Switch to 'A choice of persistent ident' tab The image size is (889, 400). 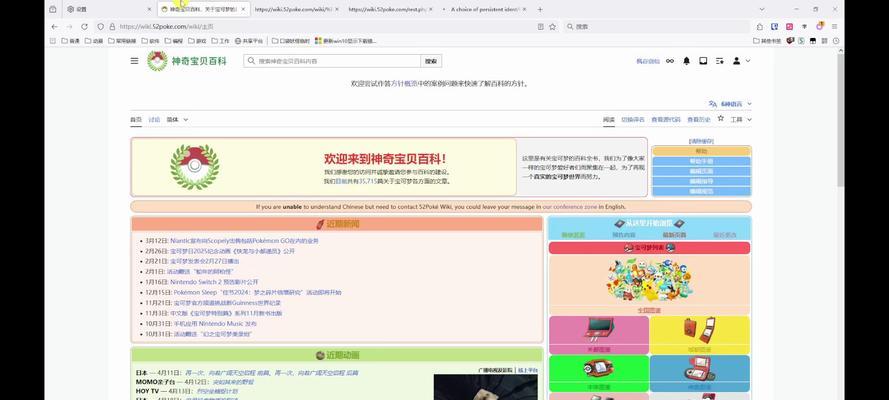tap(486, 10)
